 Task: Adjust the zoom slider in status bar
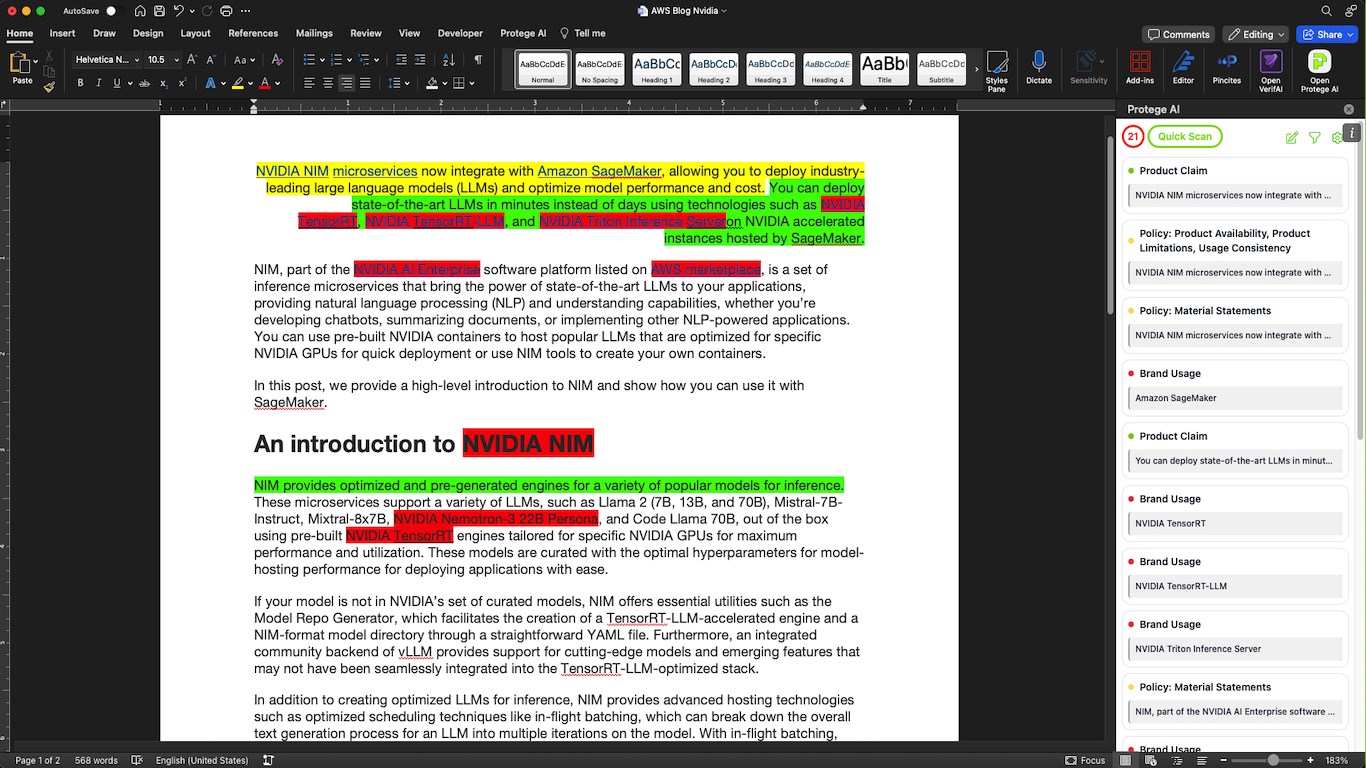coord(1273,760)
